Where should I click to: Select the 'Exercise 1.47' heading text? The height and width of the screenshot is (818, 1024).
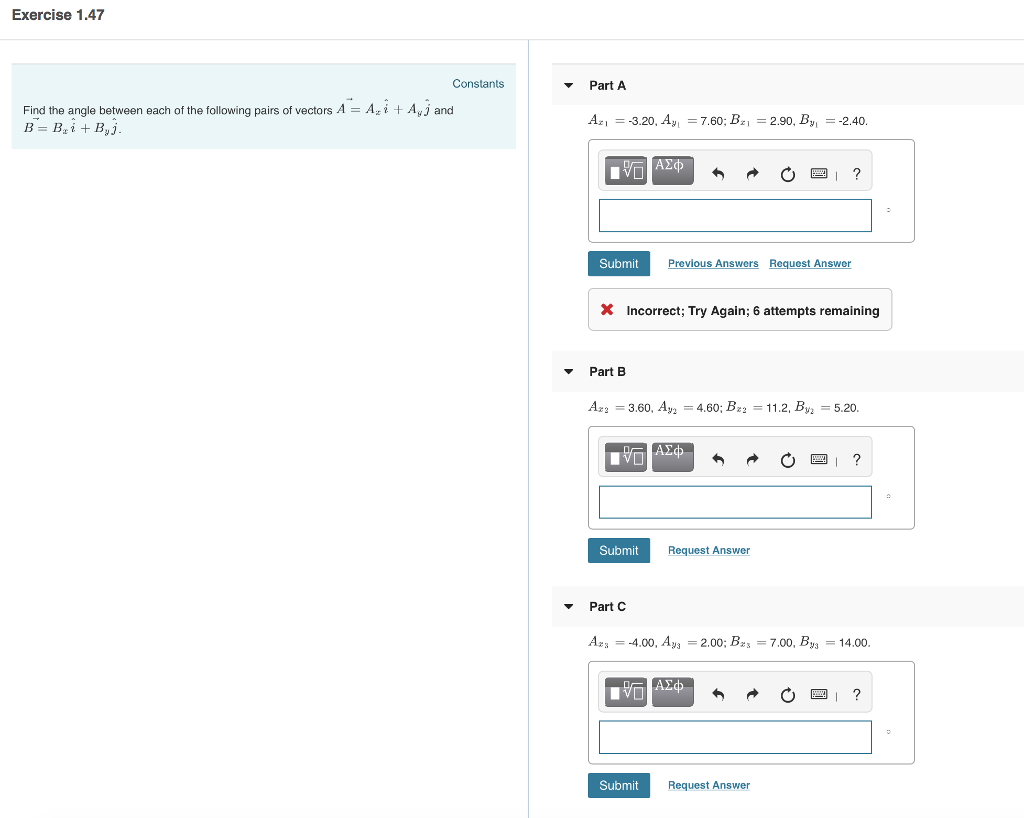click(58, 15)
